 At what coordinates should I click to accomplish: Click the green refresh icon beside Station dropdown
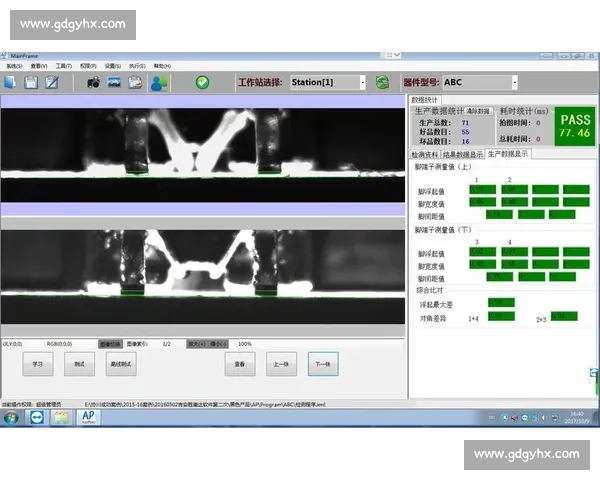381,82
